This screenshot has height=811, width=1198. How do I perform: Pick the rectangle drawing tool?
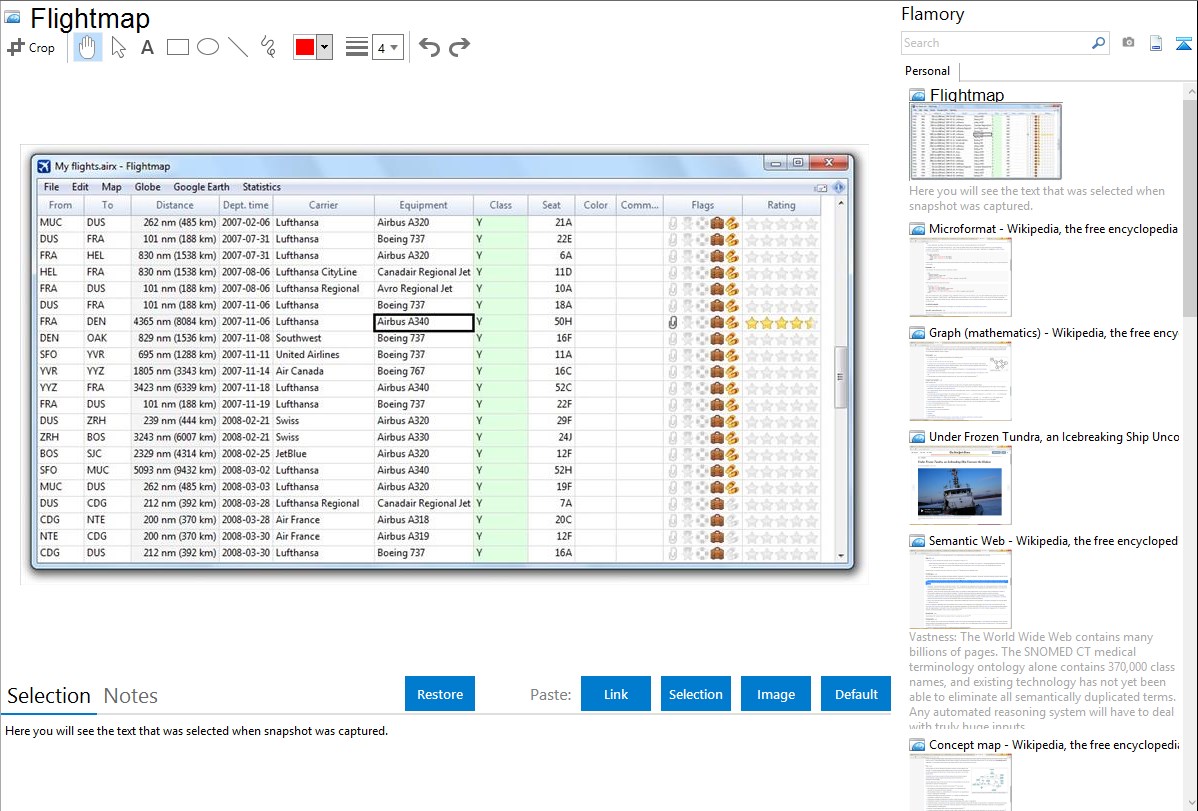[177, 47]
